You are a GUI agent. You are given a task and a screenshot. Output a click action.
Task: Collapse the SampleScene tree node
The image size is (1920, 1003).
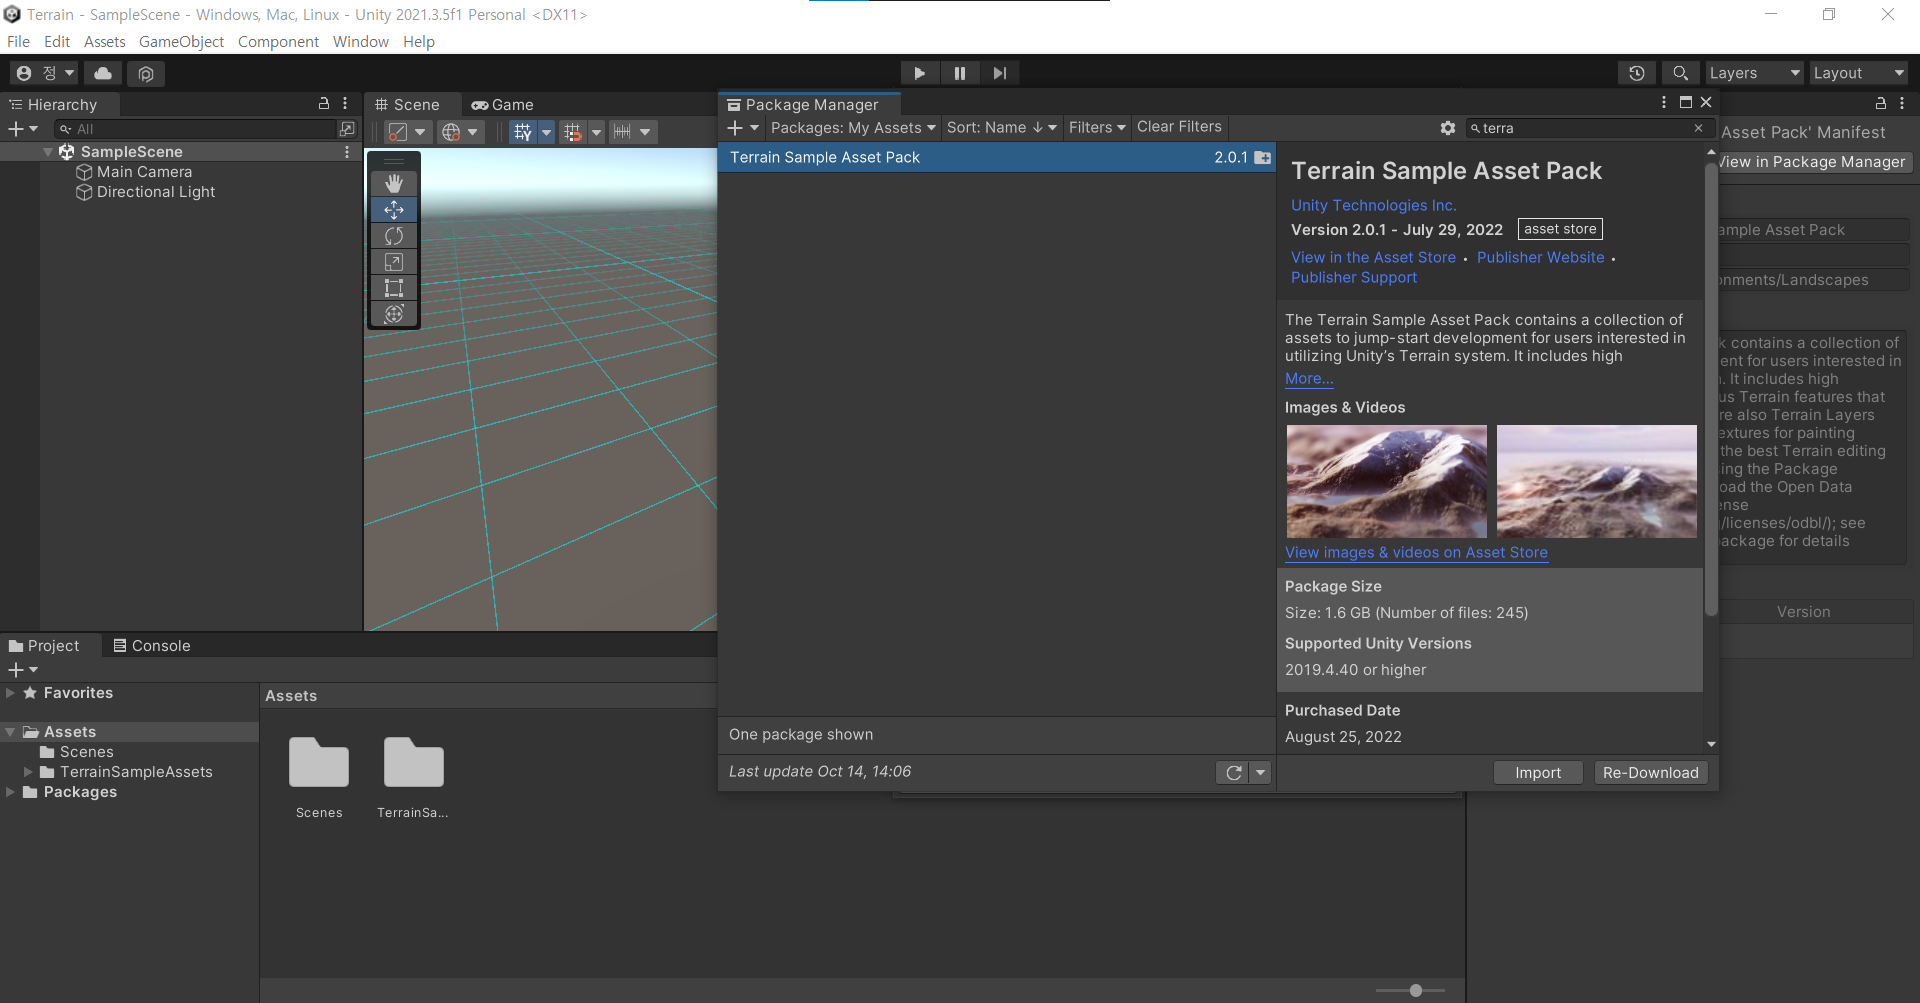coord(48,152)
